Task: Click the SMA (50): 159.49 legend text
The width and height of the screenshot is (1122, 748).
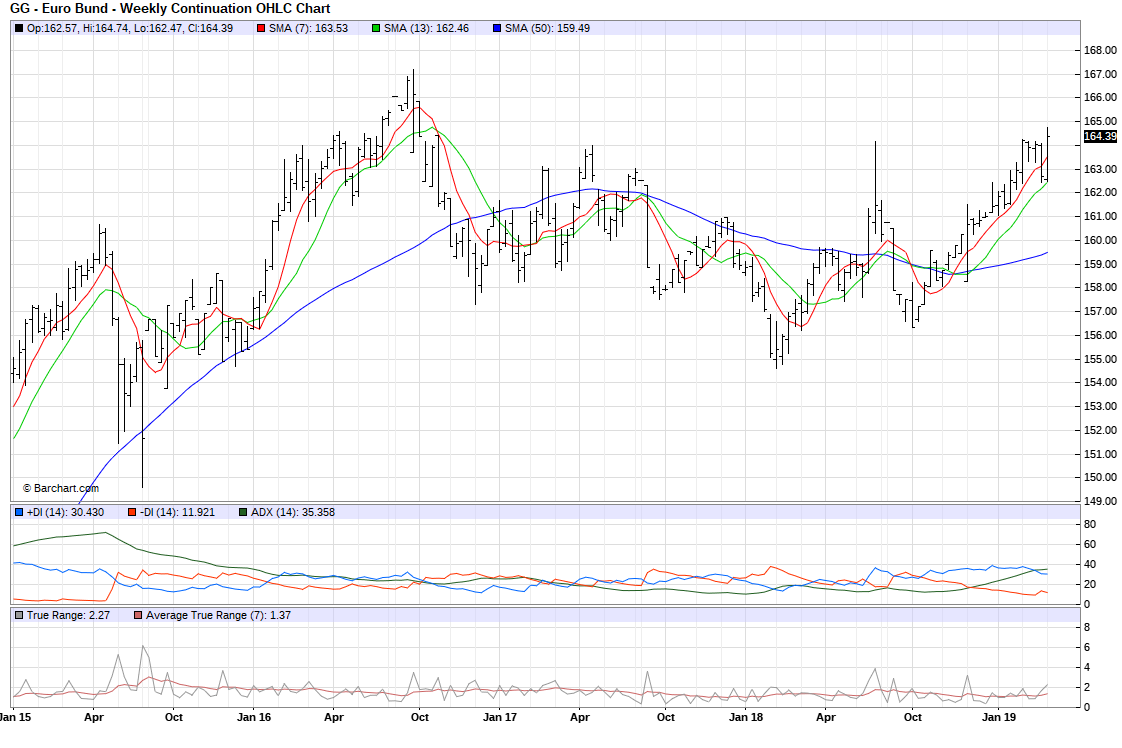Action: coord(547,28)
